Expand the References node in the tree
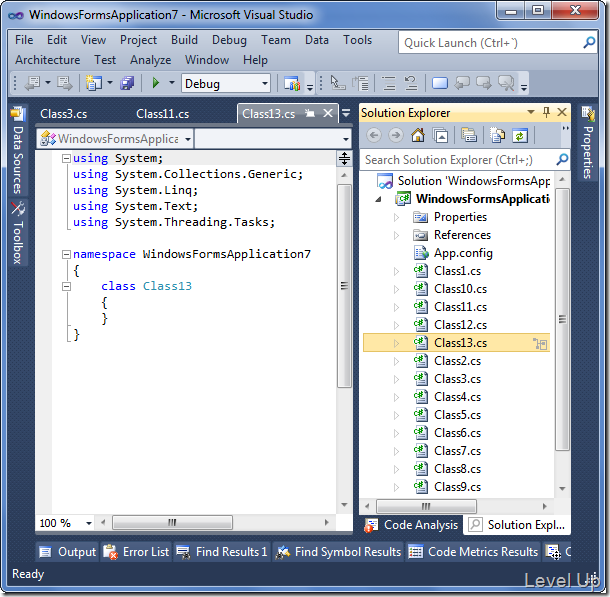 [x=396, y=235]
